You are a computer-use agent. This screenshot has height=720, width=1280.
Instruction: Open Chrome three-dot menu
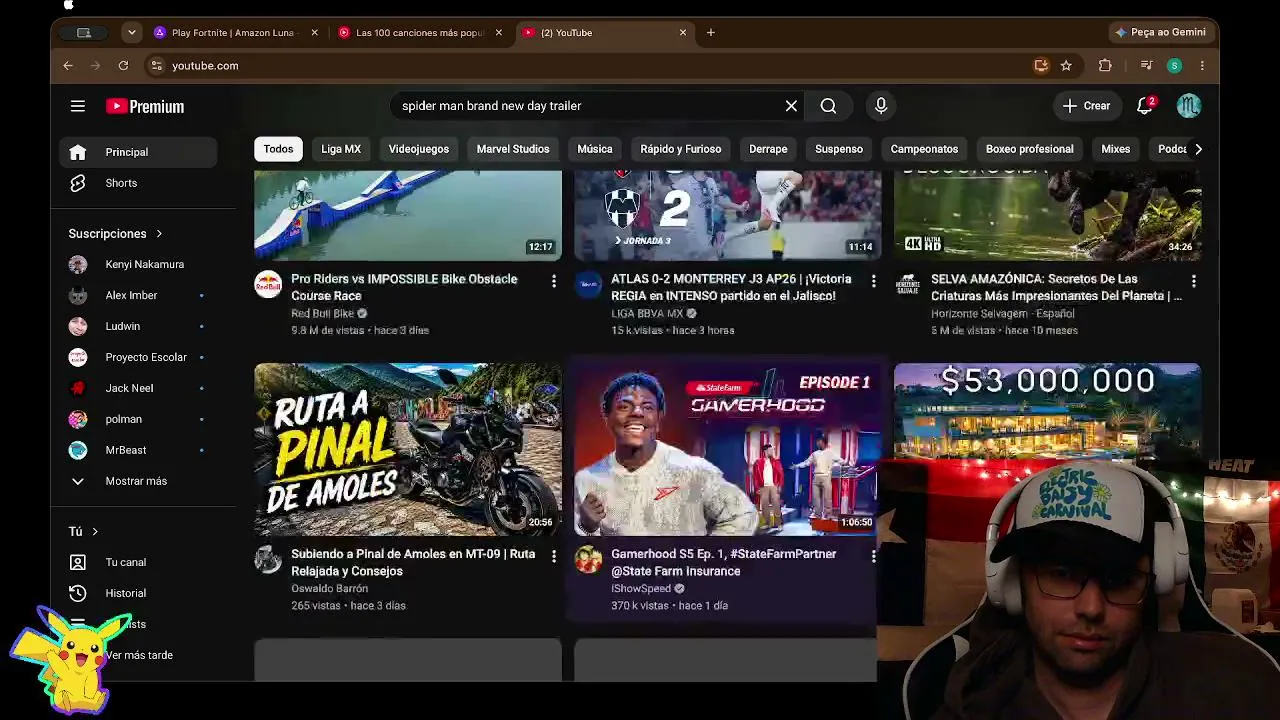pyautogui.click(x=1202, y=66)
